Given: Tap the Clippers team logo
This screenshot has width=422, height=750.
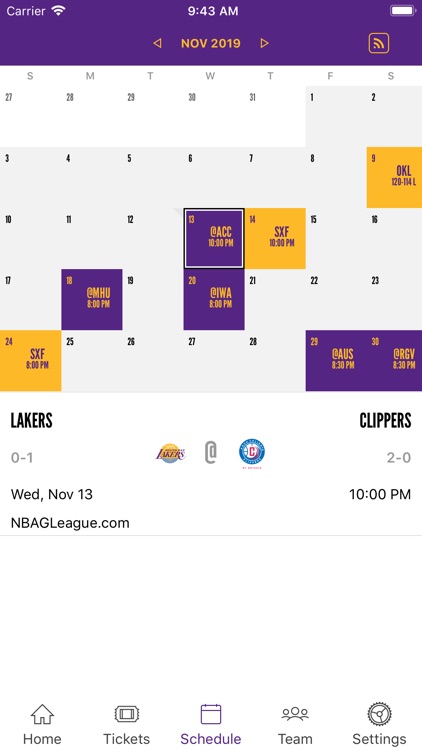Looking at the screenshot, I should tap(252, 453).
